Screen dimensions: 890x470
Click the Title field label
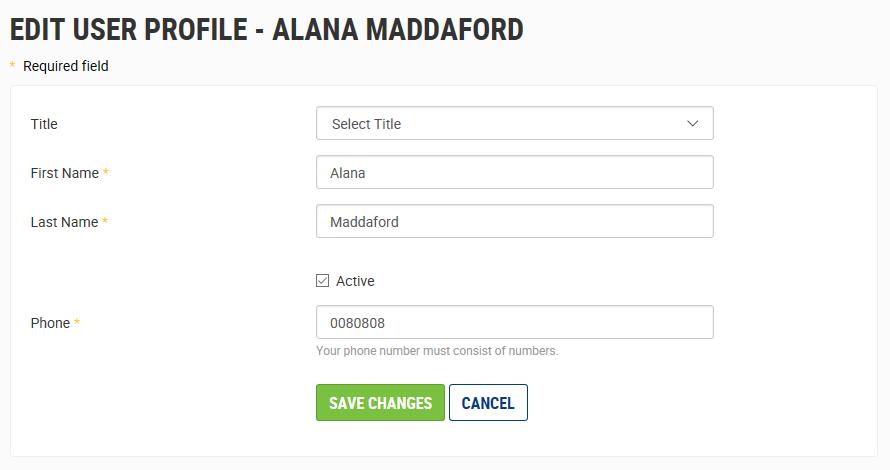pos(44,124)
